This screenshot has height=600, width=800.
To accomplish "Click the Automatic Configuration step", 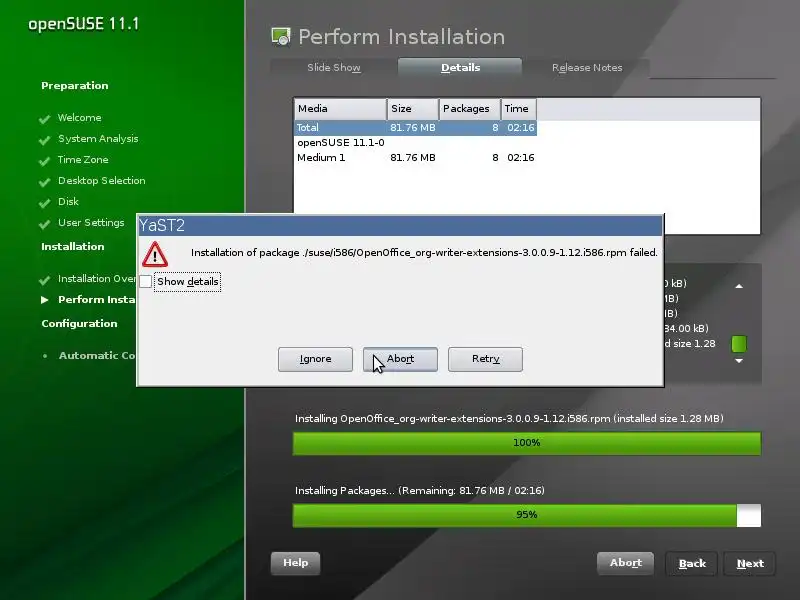I will tap(97, 356).
